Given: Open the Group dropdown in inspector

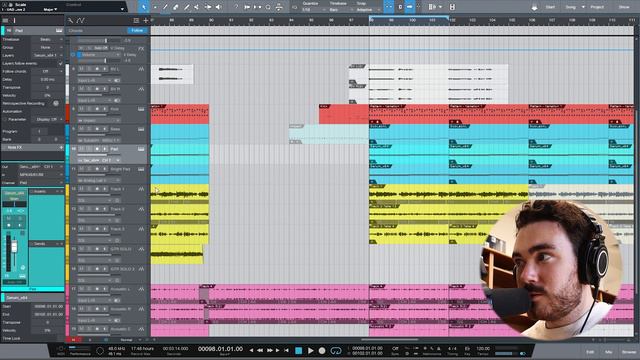Looking at the screenshot, I should (47, 47).
